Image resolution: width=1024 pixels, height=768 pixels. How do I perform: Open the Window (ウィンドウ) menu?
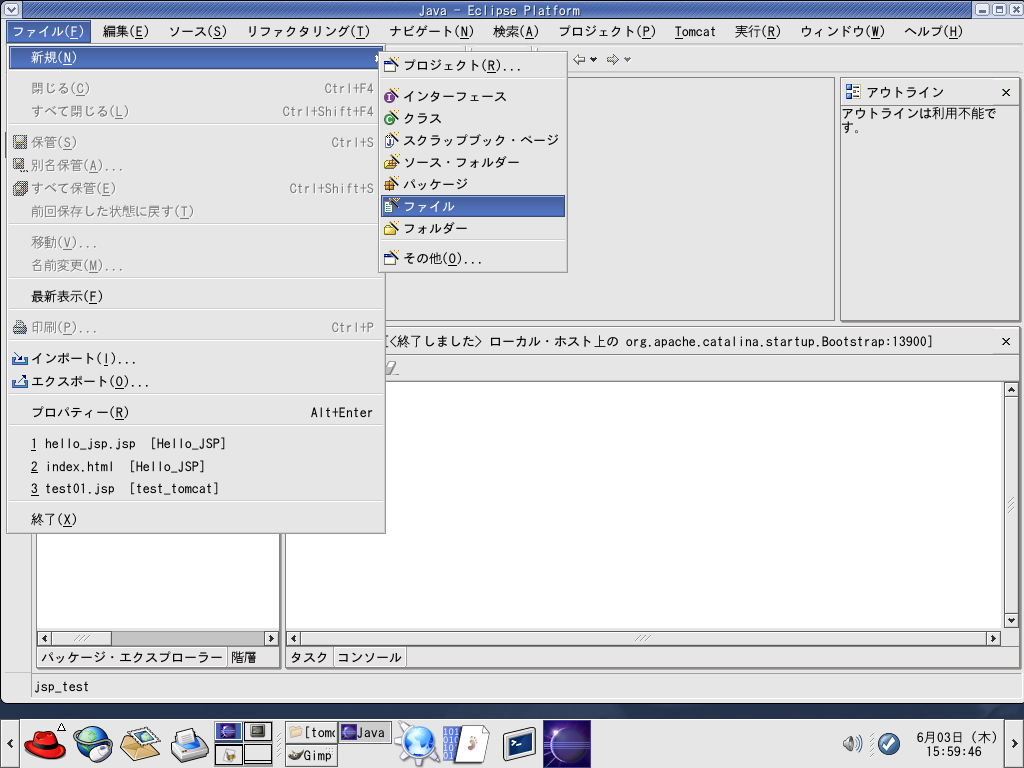point(842,31)
